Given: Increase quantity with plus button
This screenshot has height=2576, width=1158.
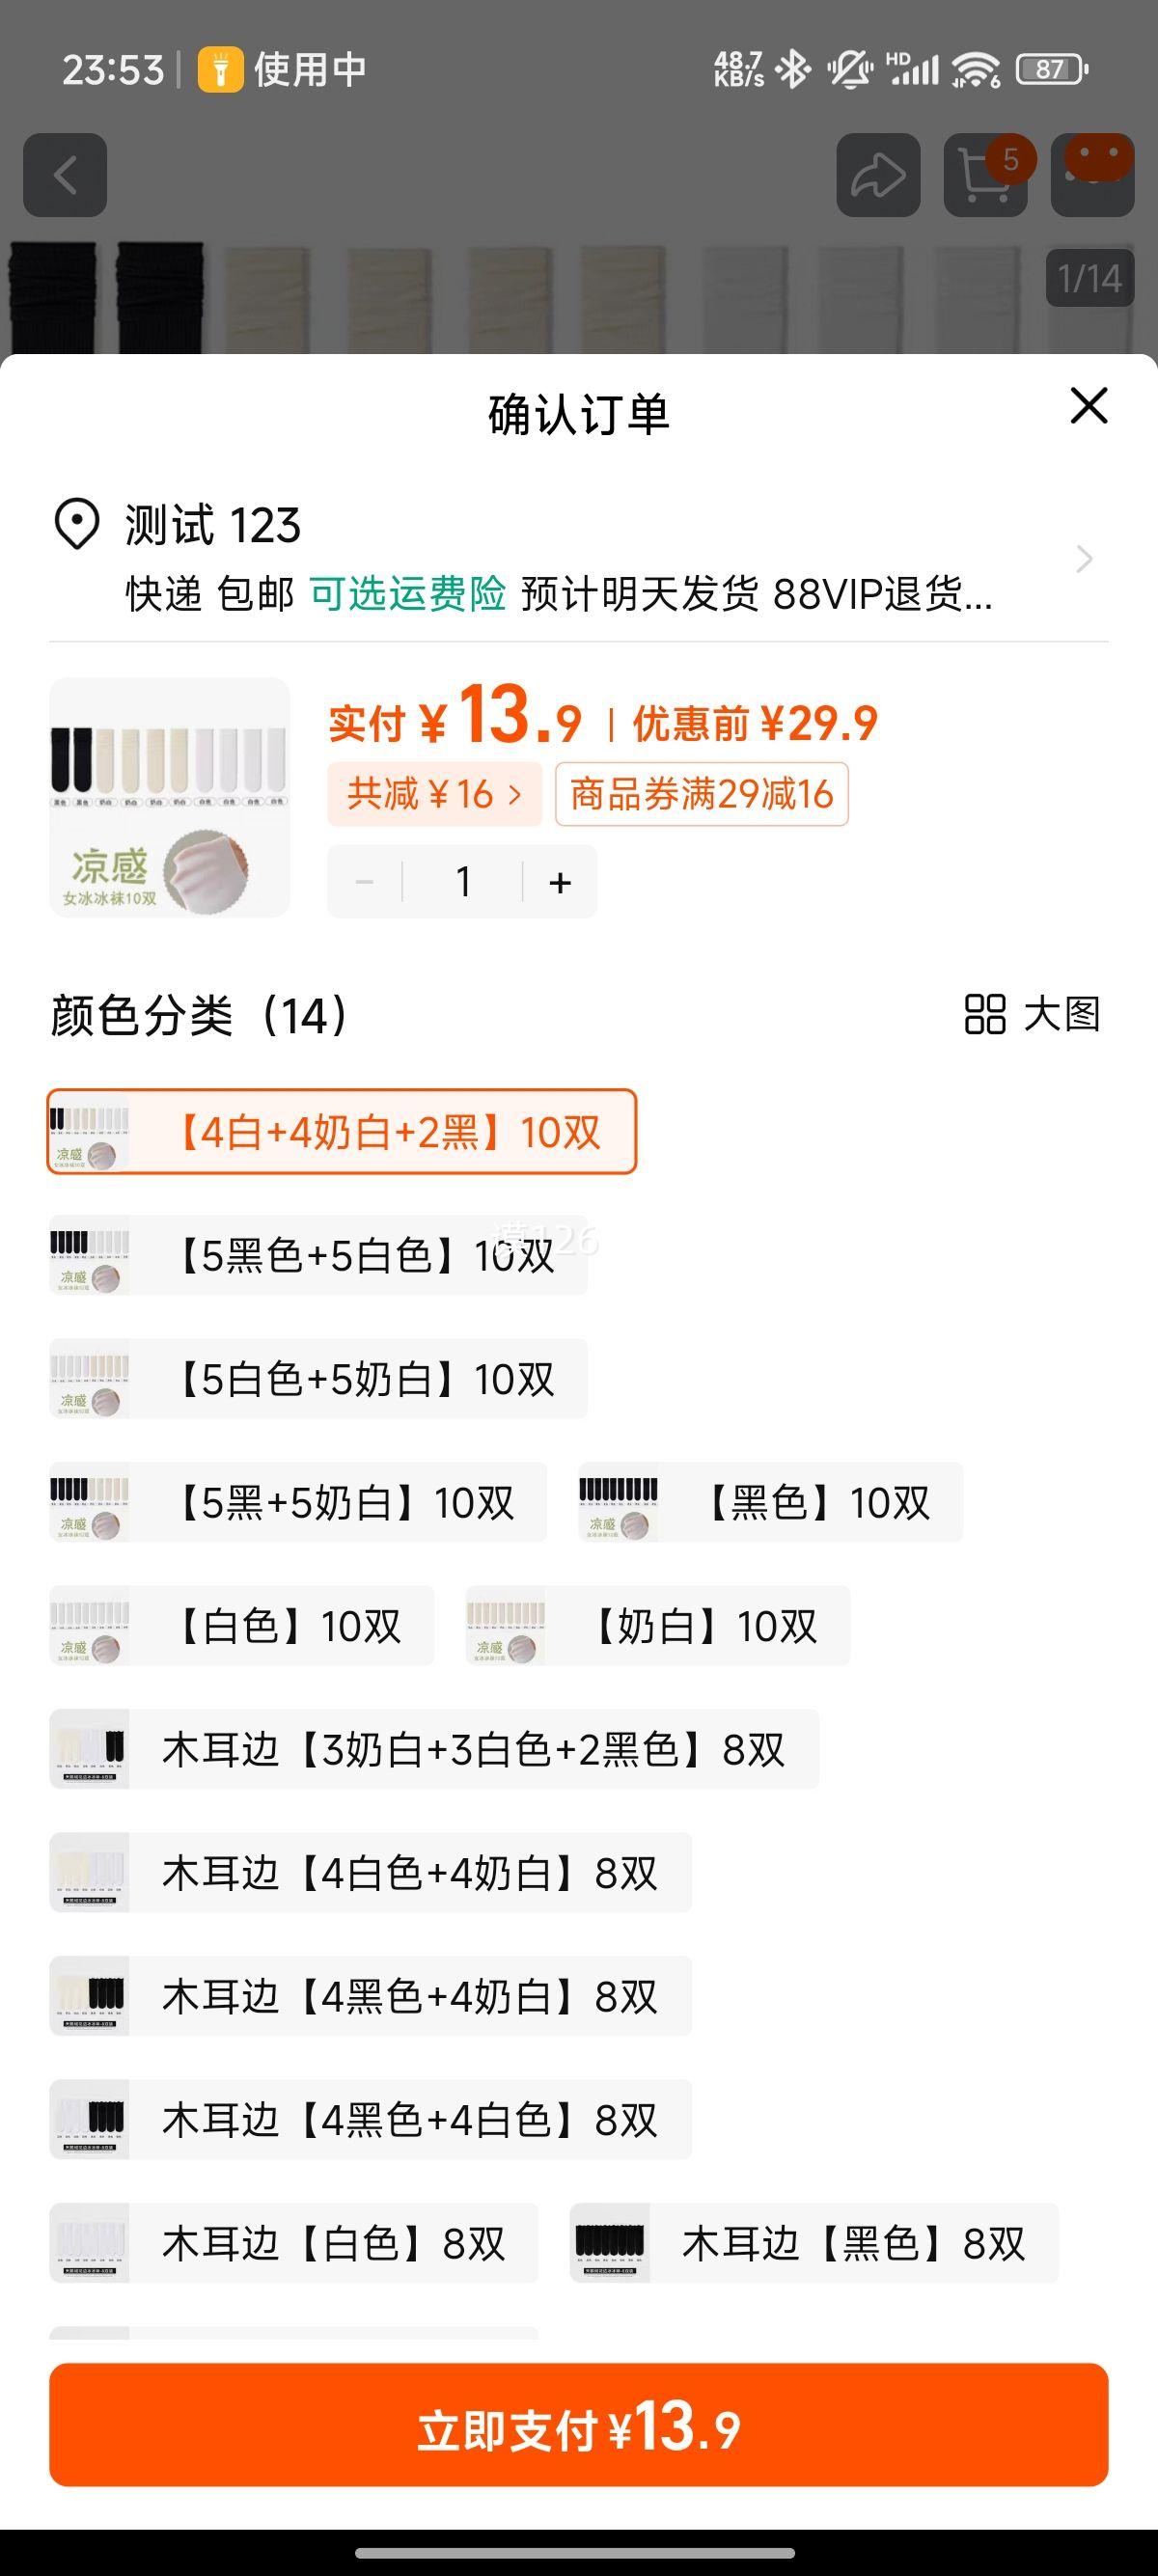Looking at the screenshot, I should click(x=560, y=882).
